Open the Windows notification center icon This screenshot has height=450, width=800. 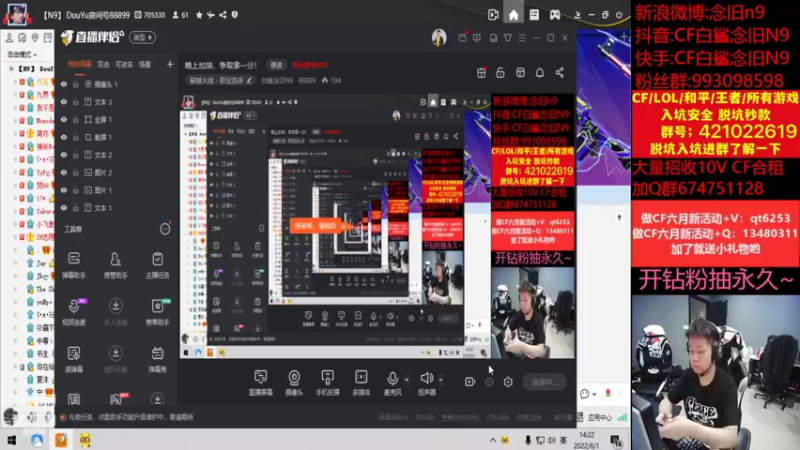[616, 441]
